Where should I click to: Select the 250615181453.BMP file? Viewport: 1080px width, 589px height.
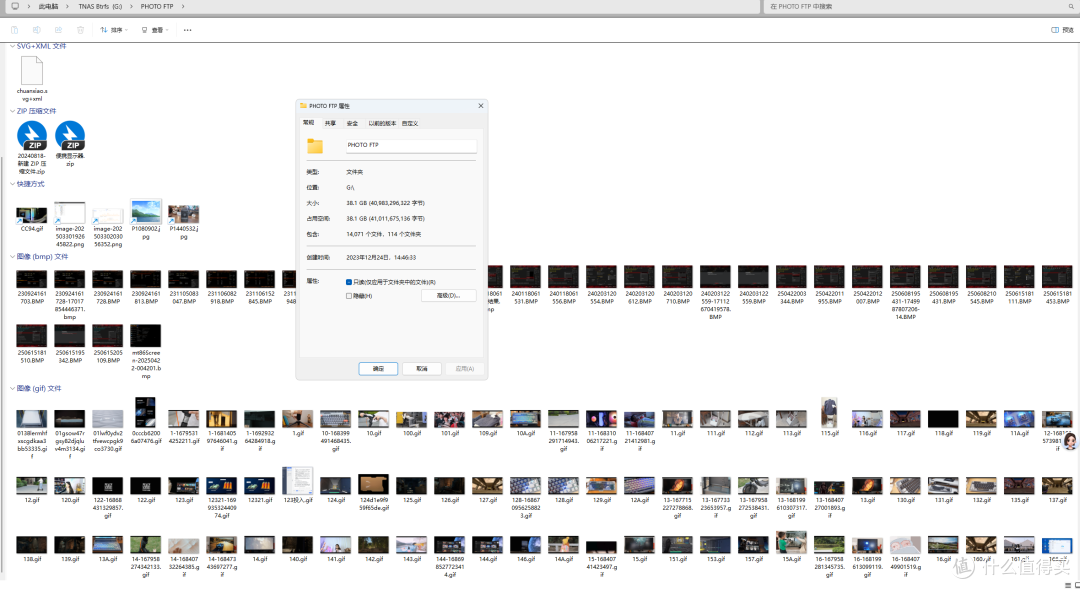(x=1057, y=277)
